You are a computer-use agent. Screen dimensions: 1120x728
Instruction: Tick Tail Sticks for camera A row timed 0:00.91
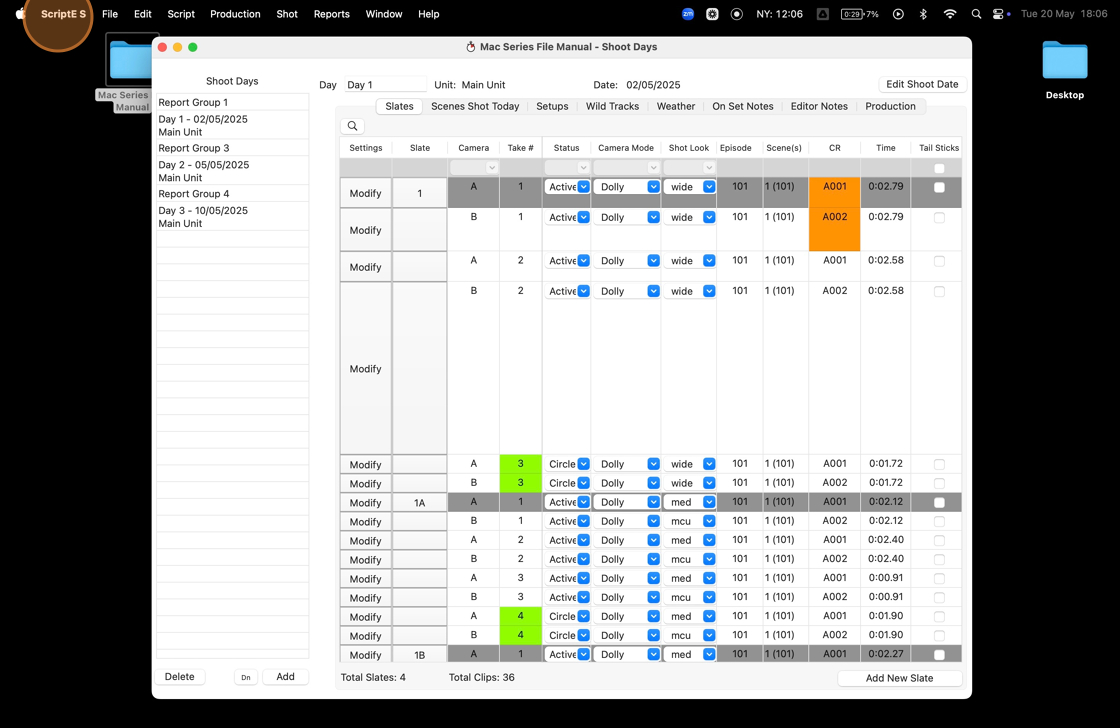click(x=939, y=579)
